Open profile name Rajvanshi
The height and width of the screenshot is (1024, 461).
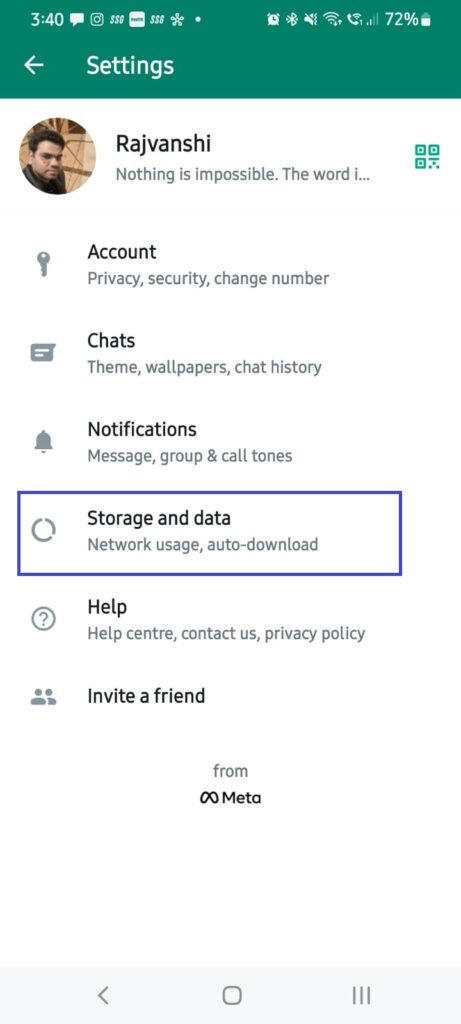pyautogui.click(x=163, y=144)
